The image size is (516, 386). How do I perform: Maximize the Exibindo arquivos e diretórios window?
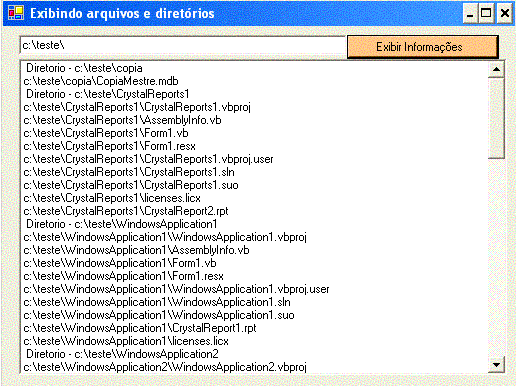point(486,14)
